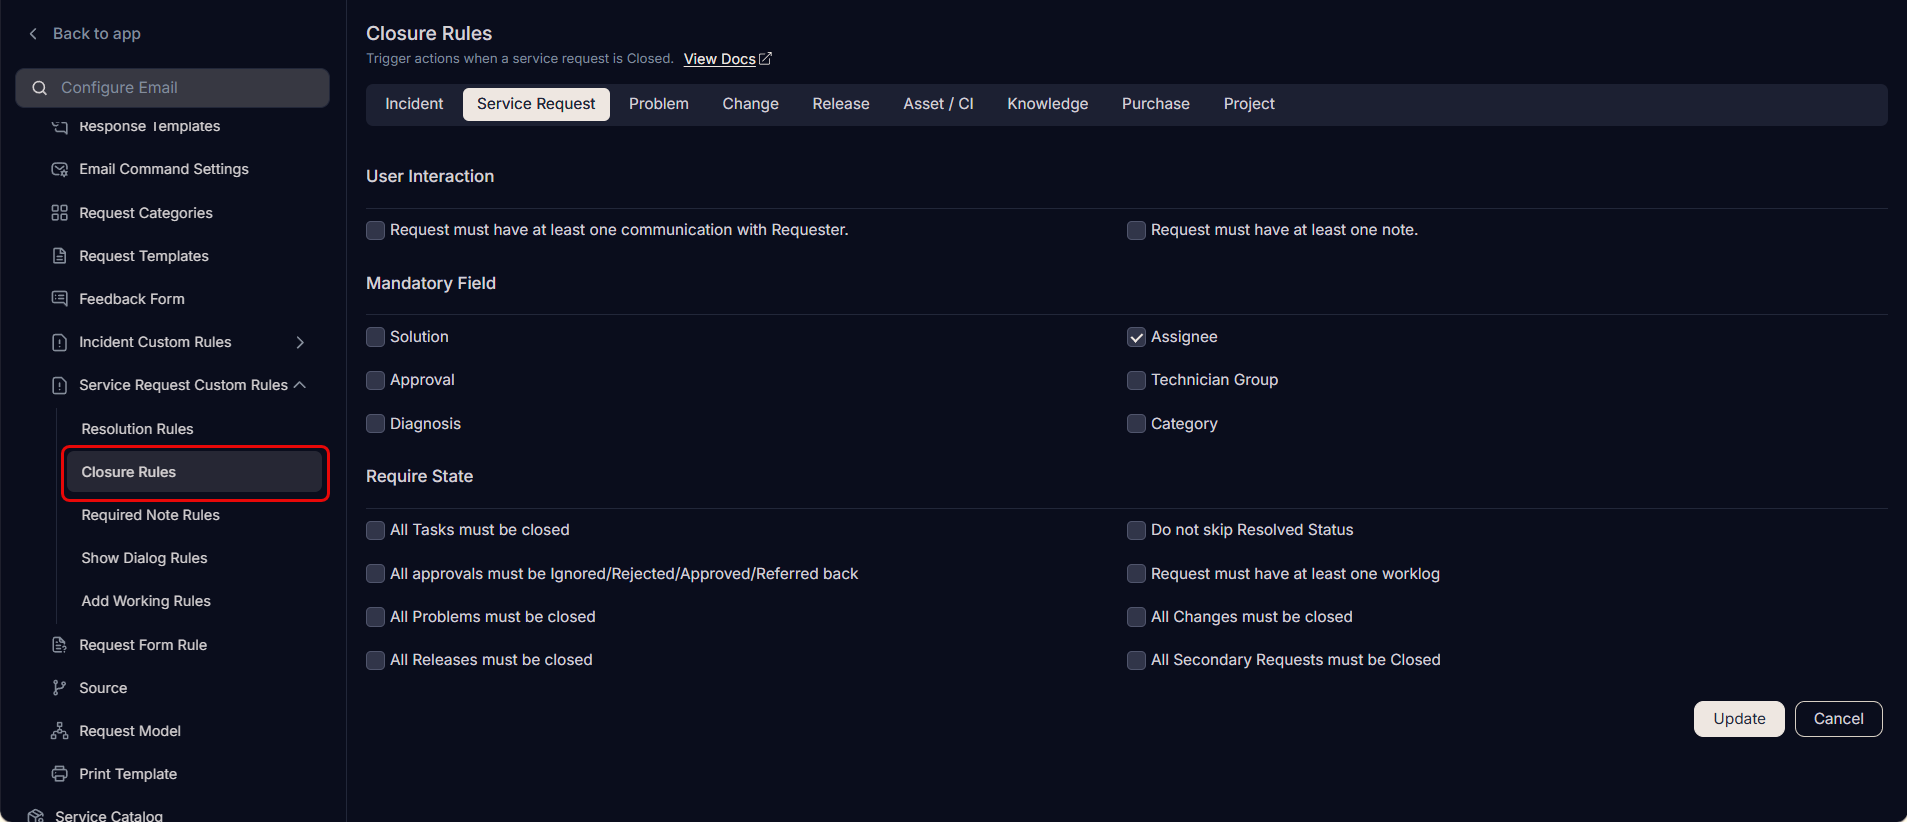Screen dimensions: 1907x822
Task: Check the Technician Group checkbox
Action: click(1137, 380)
